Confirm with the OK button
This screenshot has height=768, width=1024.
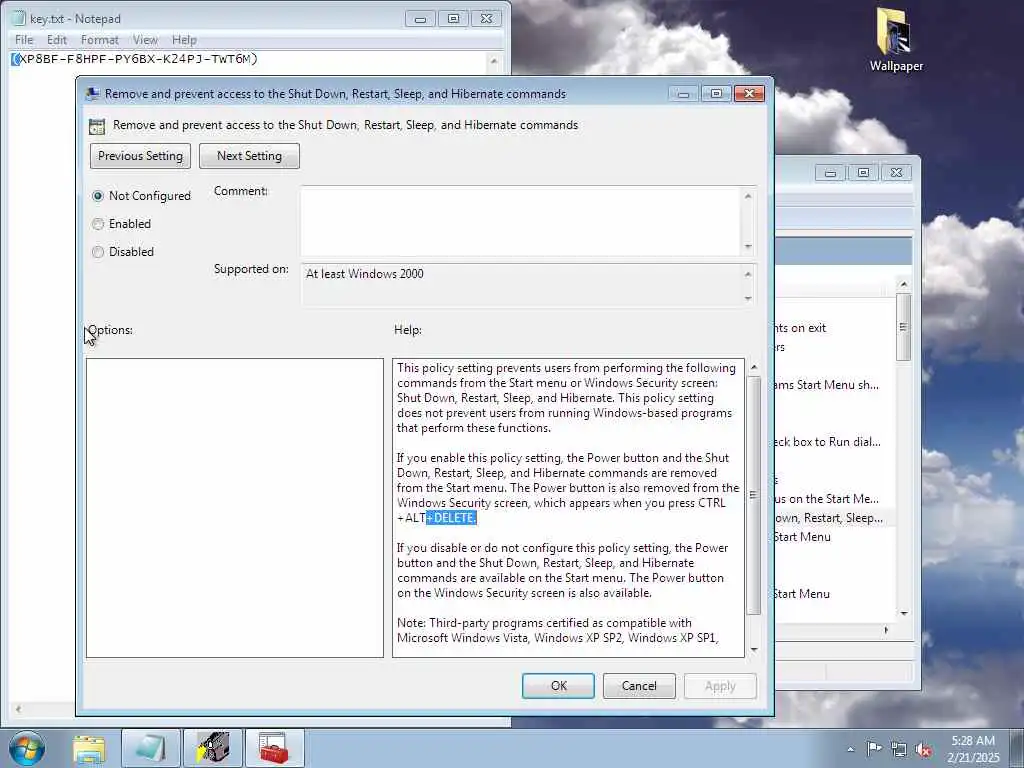pos(558,686)
